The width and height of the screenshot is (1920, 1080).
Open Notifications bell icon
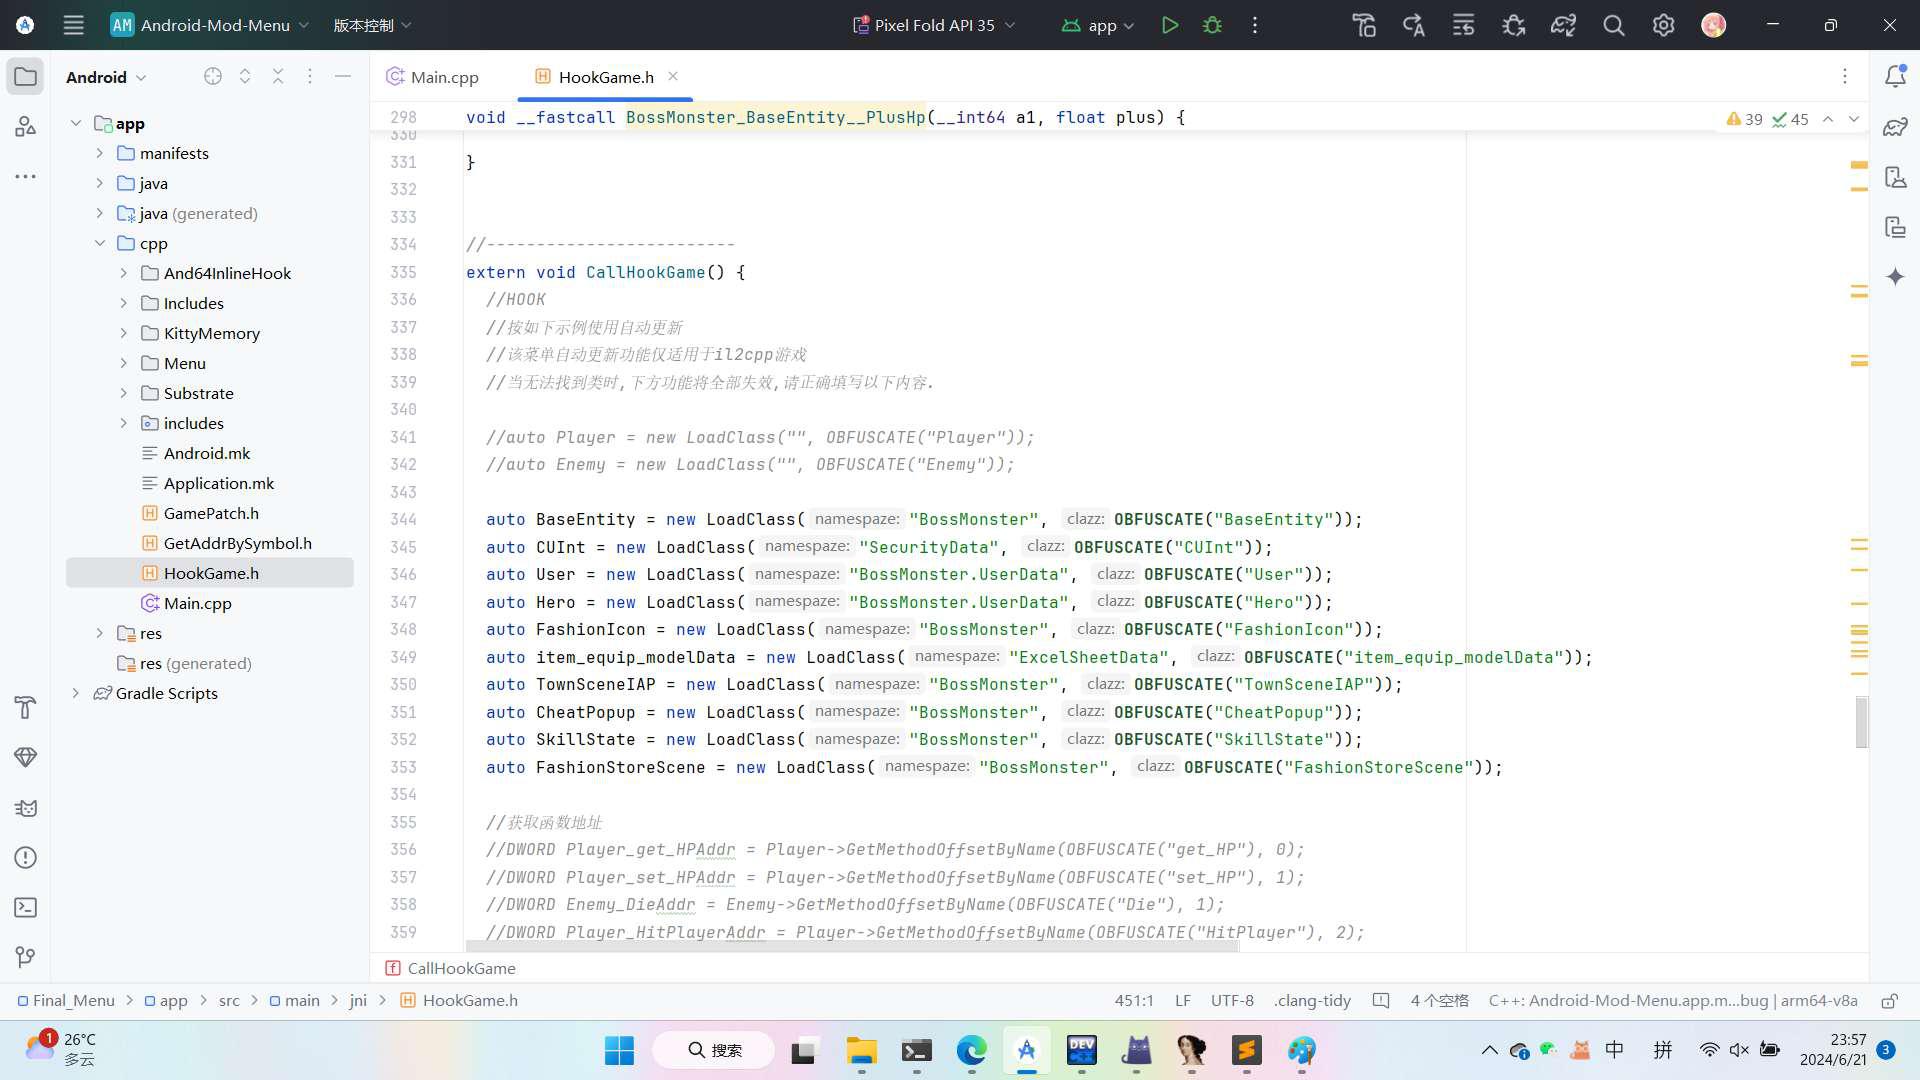point(1895,77)
